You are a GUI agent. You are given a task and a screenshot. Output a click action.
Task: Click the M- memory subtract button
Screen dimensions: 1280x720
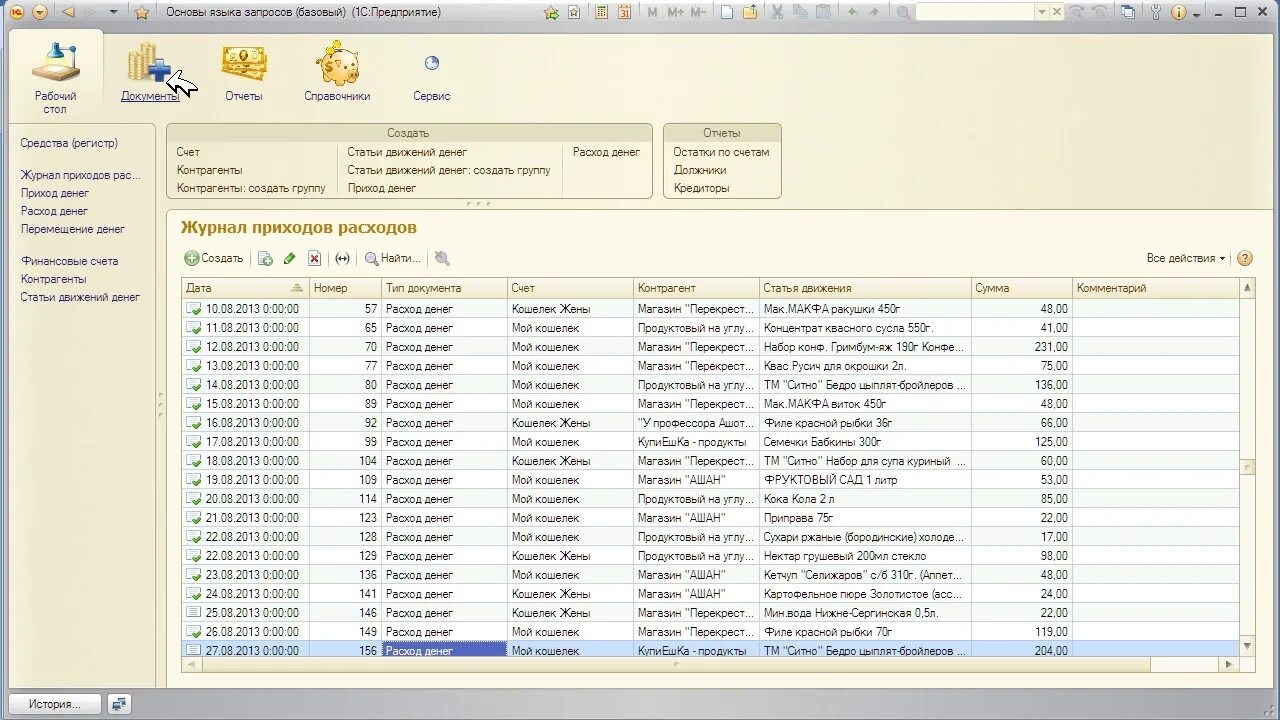click(x=698, y=12)
